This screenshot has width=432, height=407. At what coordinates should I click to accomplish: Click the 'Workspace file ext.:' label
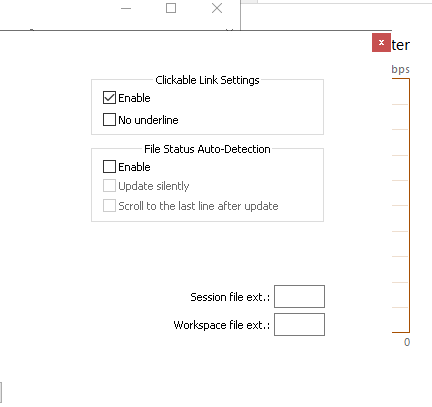(x=222, y=325)
